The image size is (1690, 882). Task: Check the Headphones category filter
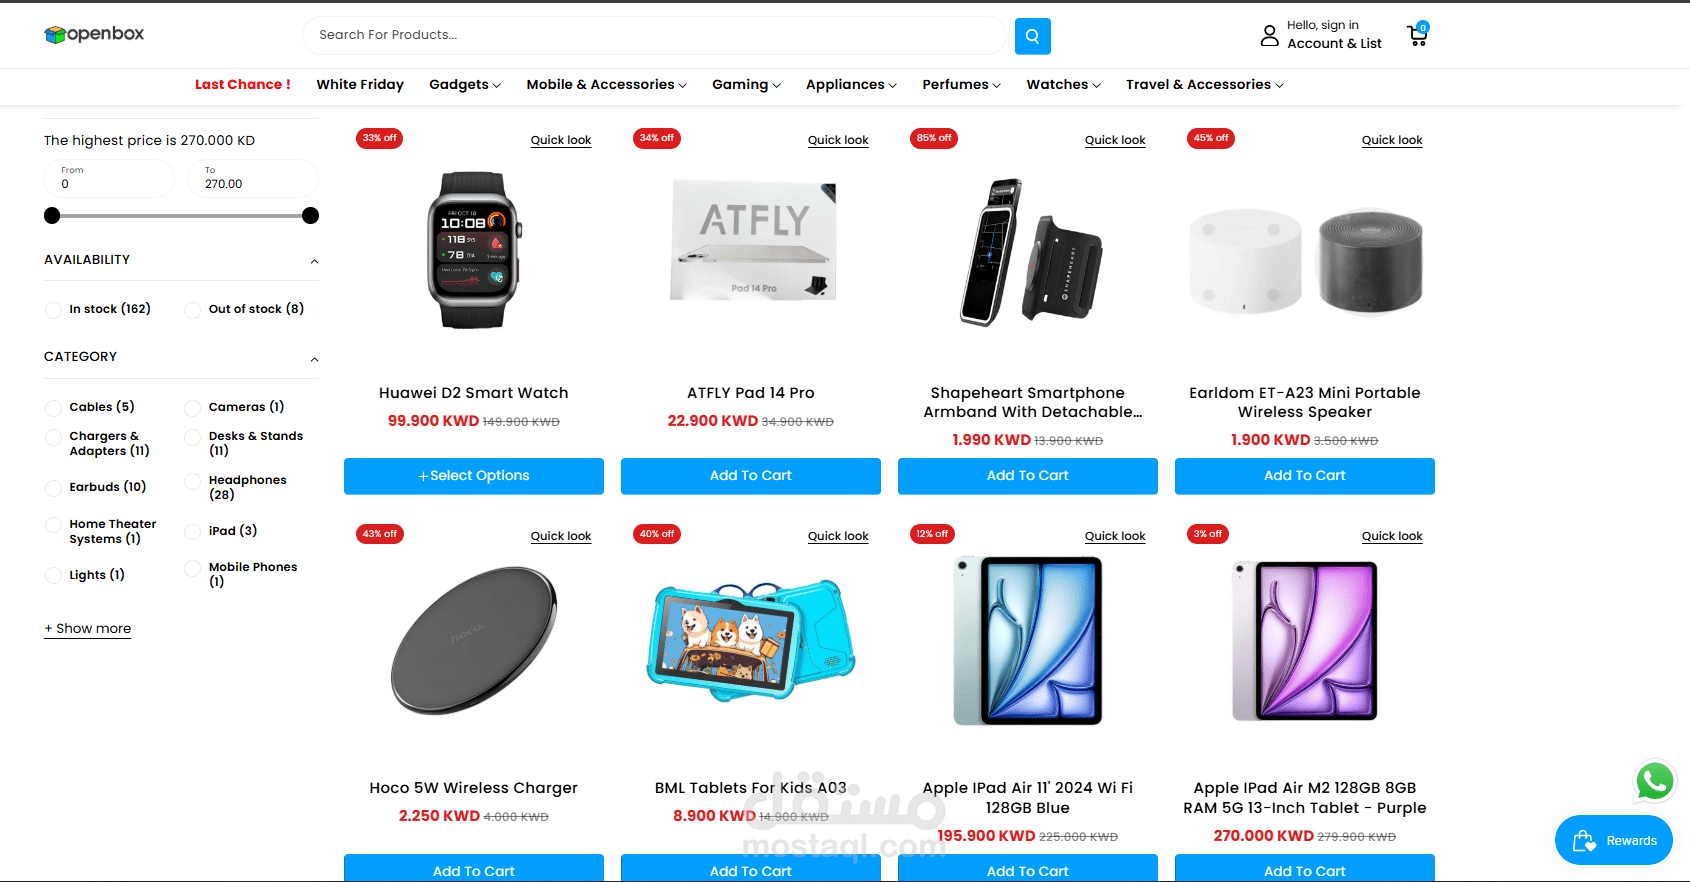click(x=193, y=481)
